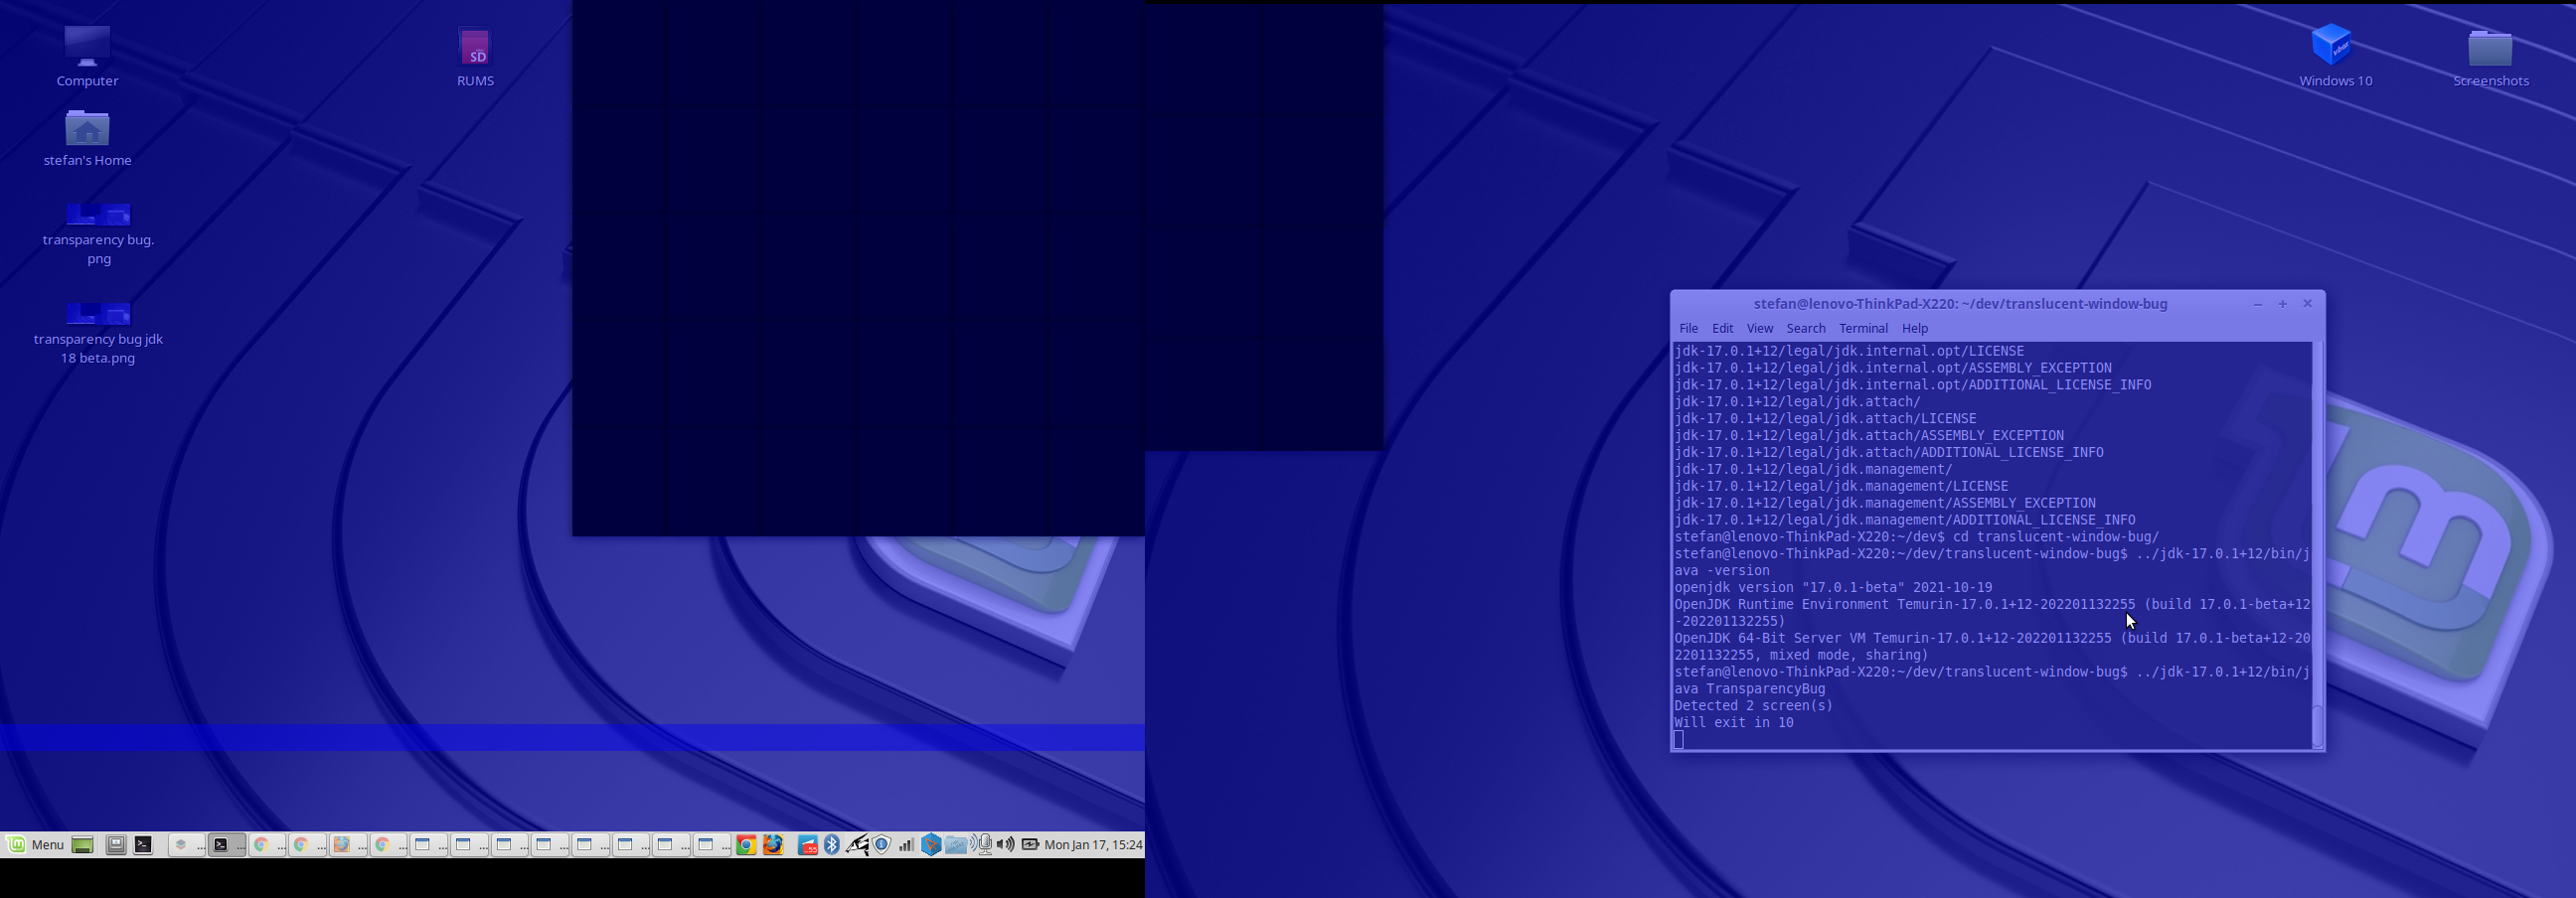Click the Show Desktop panel icon
The width and height of the screenshot is (2576, 898).
[x=82, y=845]
